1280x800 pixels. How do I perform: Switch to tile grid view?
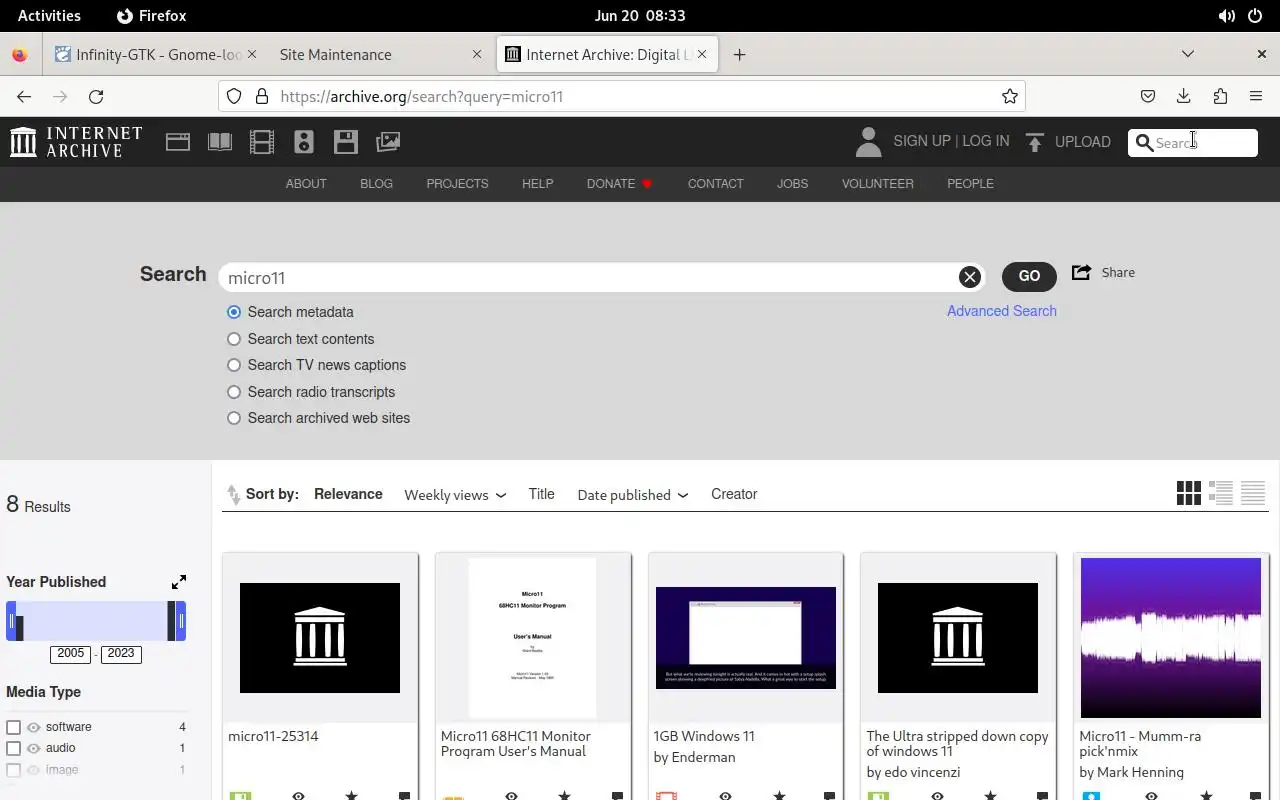click(x=1189, y=493)
